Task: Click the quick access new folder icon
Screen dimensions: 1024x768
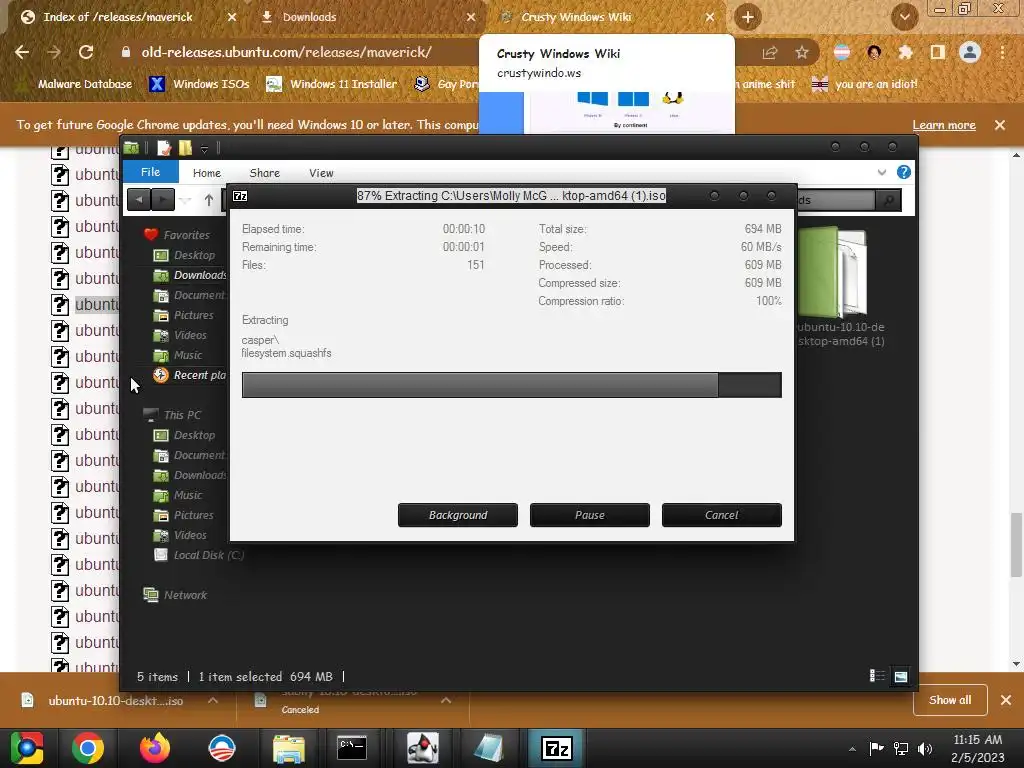Action: click(185, 148)
